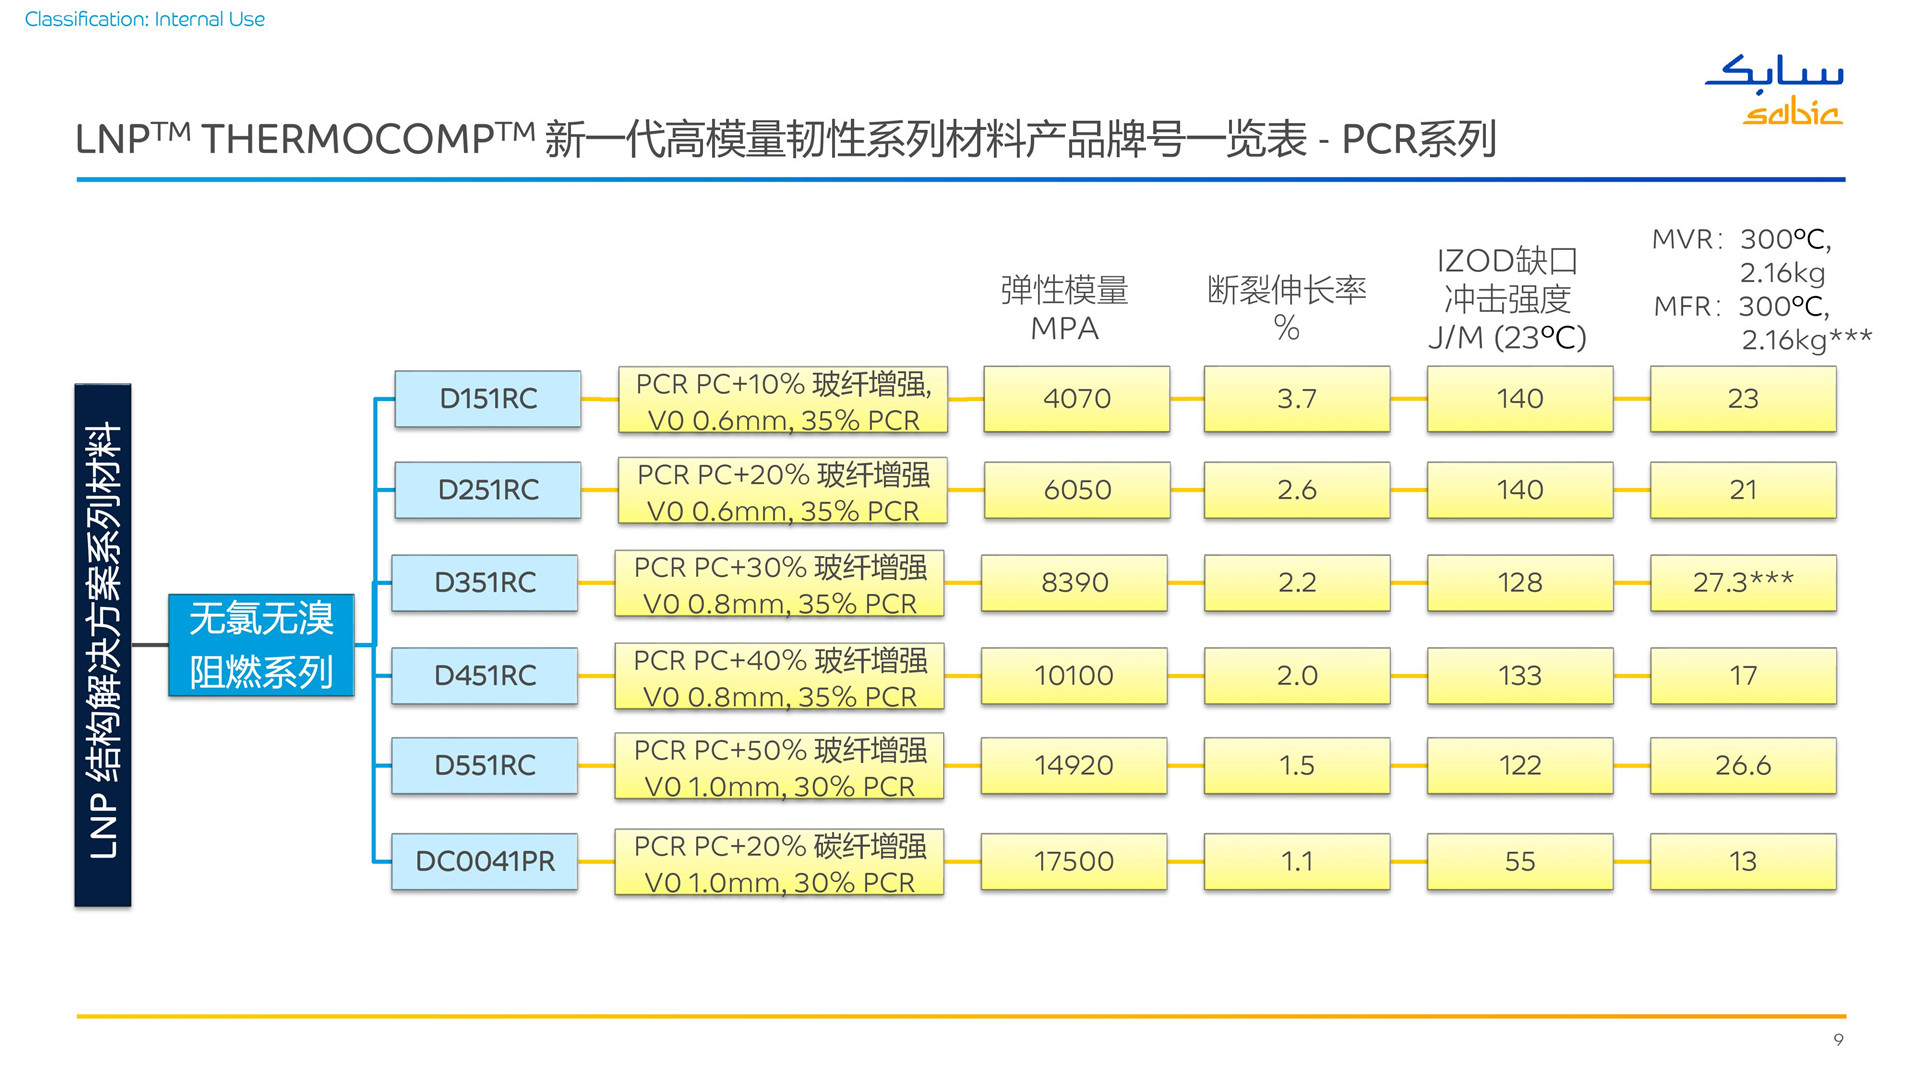Select the 'Classification: Internal Use' label

[145, 19]
